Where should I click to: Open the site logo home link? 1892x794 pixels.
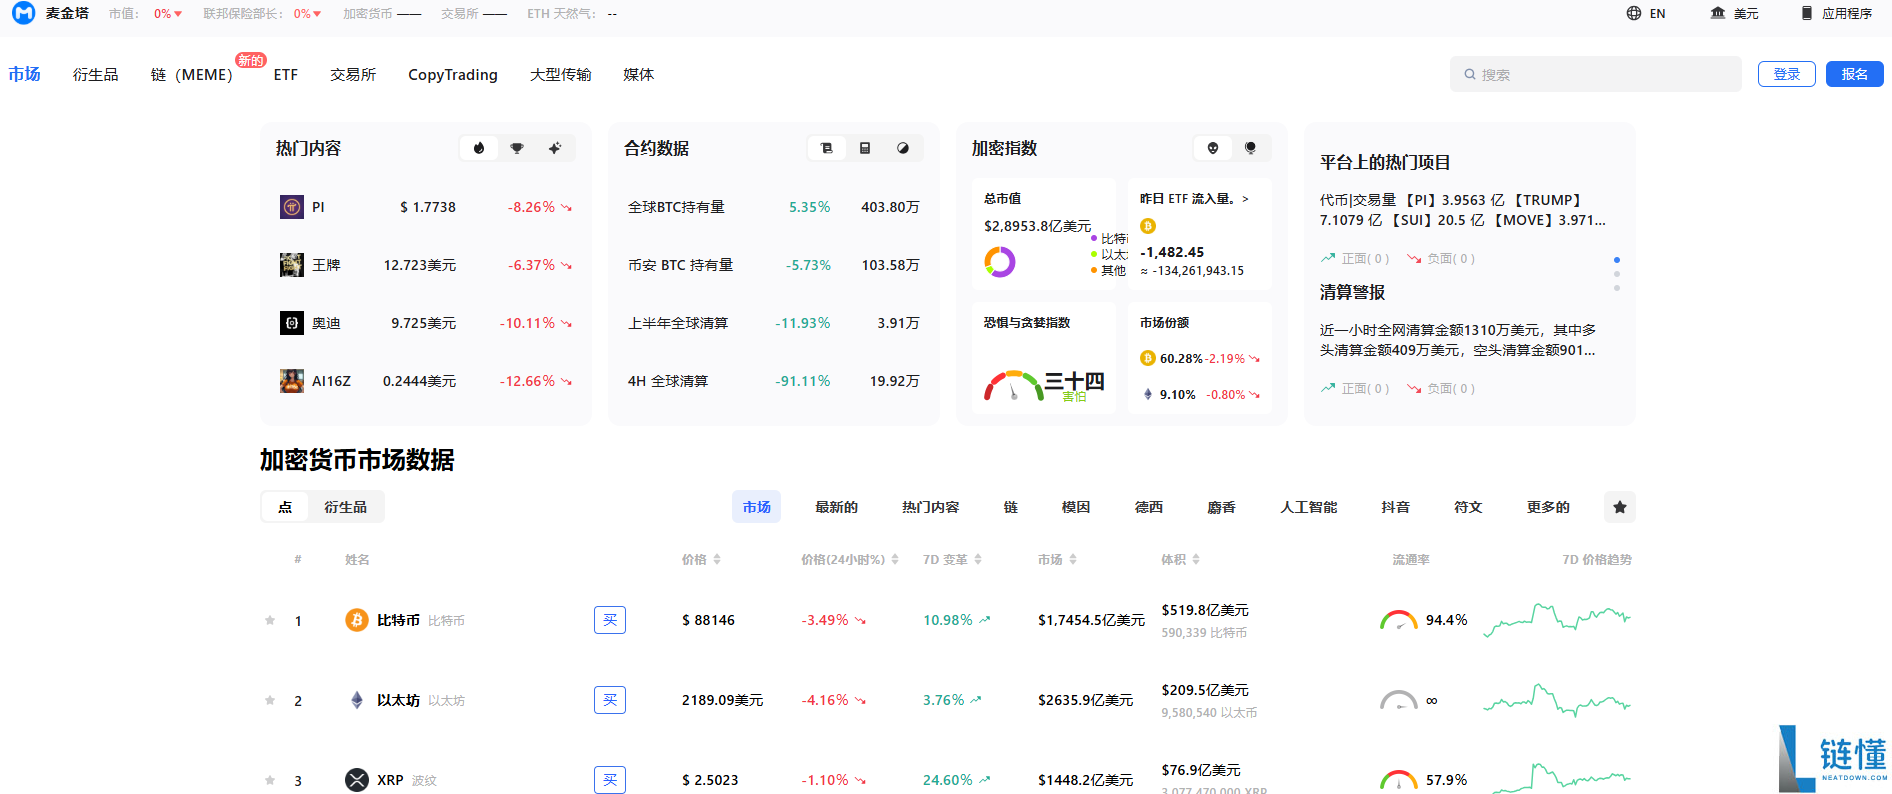(50, 13)
